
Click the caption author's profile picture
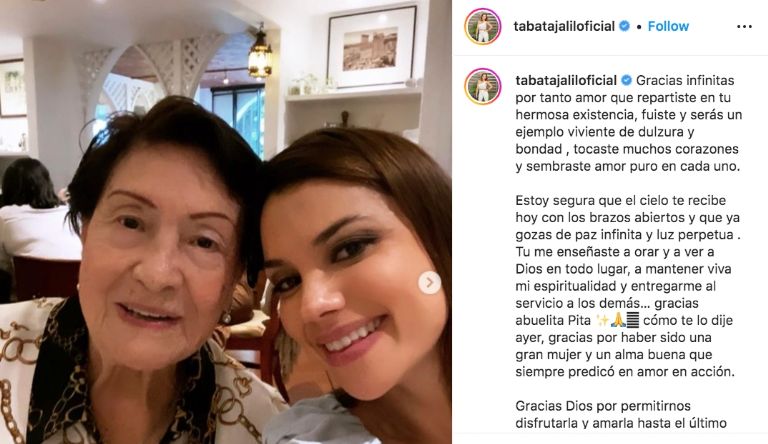483,87
